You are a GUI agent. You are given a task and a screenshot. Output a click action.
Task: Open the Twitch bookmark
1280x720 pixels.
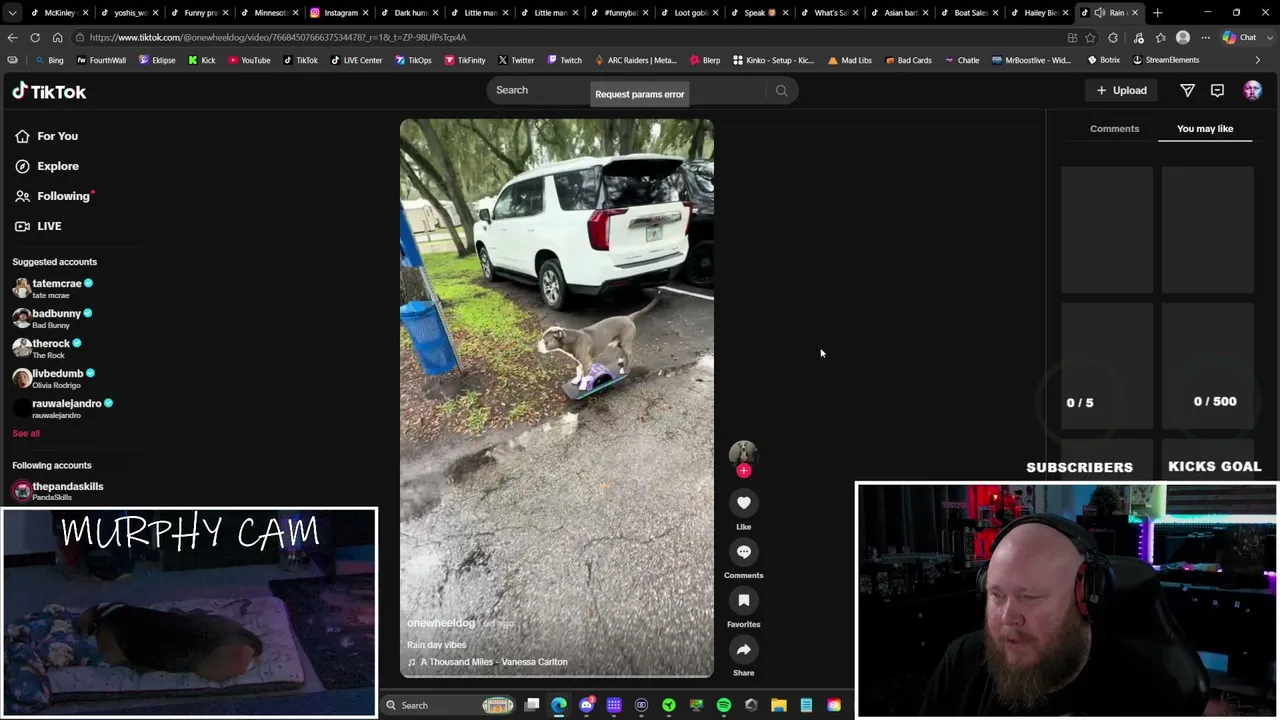[563, 61]
